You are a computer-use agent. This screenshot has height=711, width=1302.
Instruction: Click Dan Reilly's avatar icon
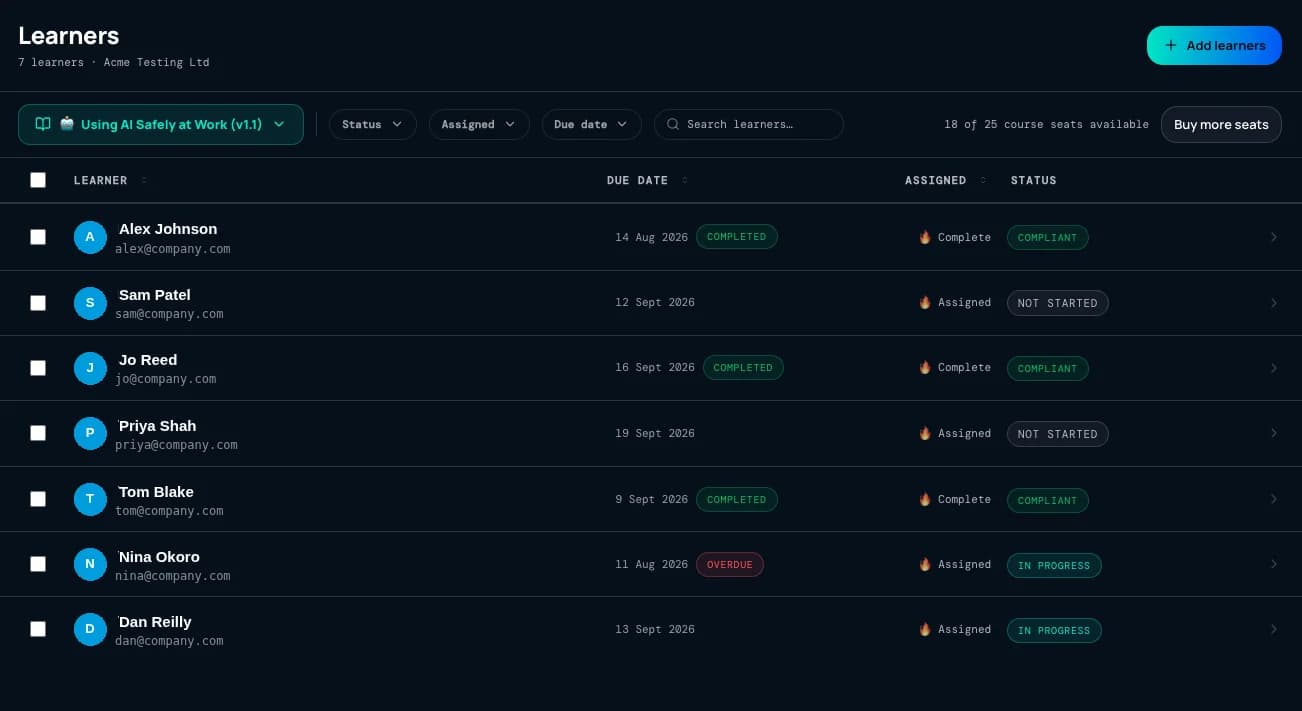(x=90, y=629)
